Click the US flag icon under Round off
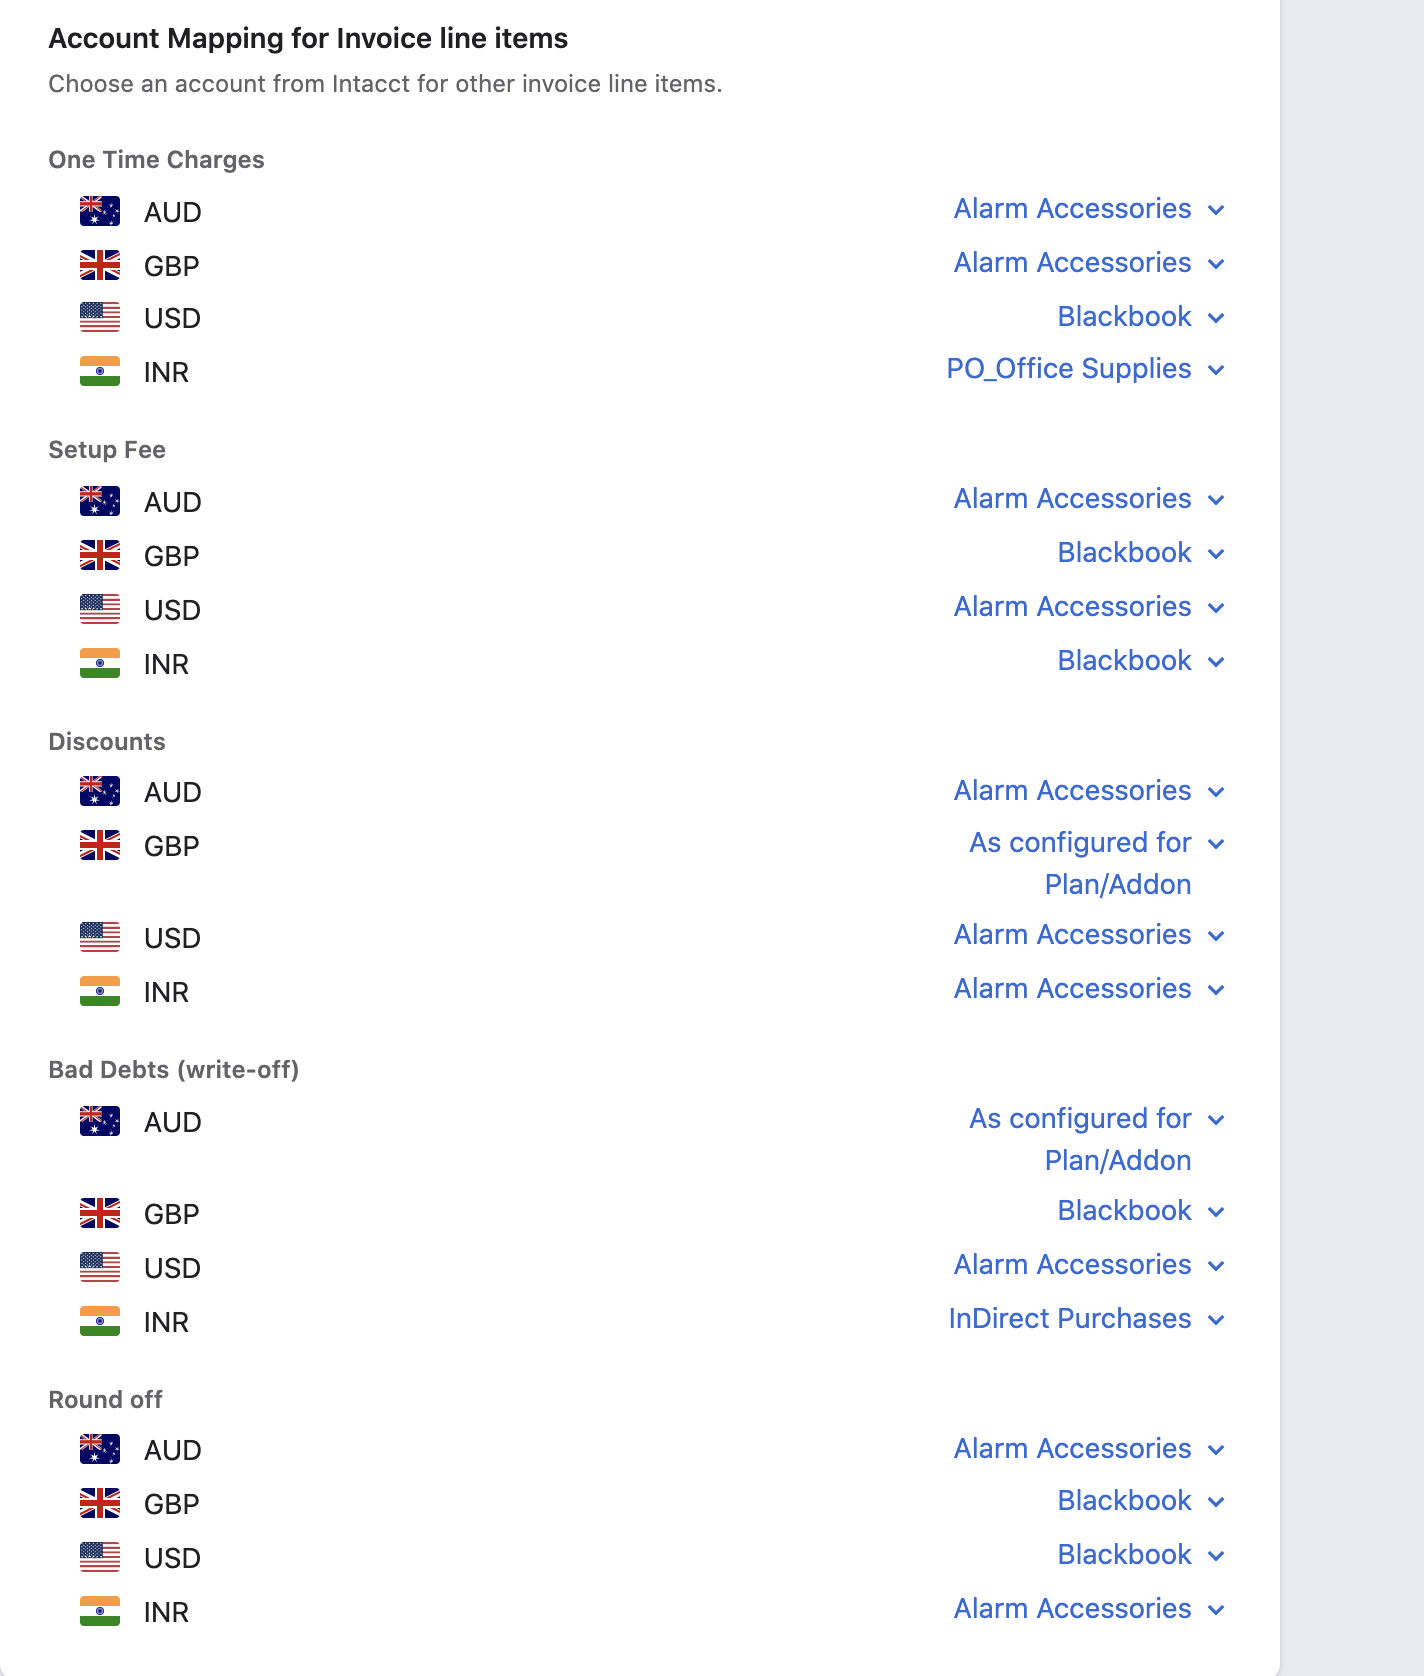Image resolution: width=1424 pixels, height=1676 pixels. pyautogui.click(x=100, y=1557)
